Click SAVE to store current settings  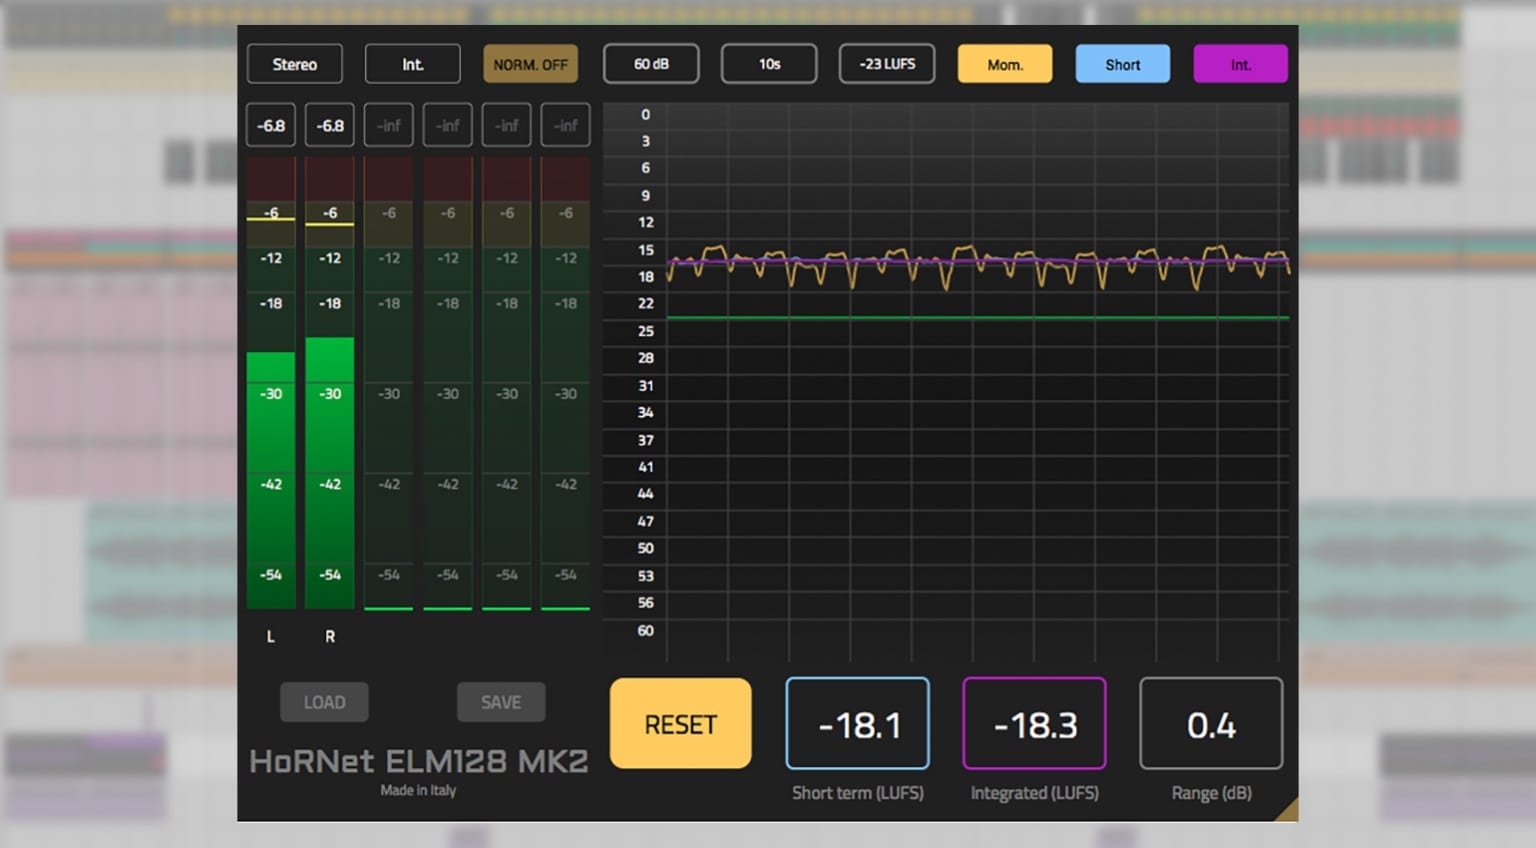click(501, 702)
